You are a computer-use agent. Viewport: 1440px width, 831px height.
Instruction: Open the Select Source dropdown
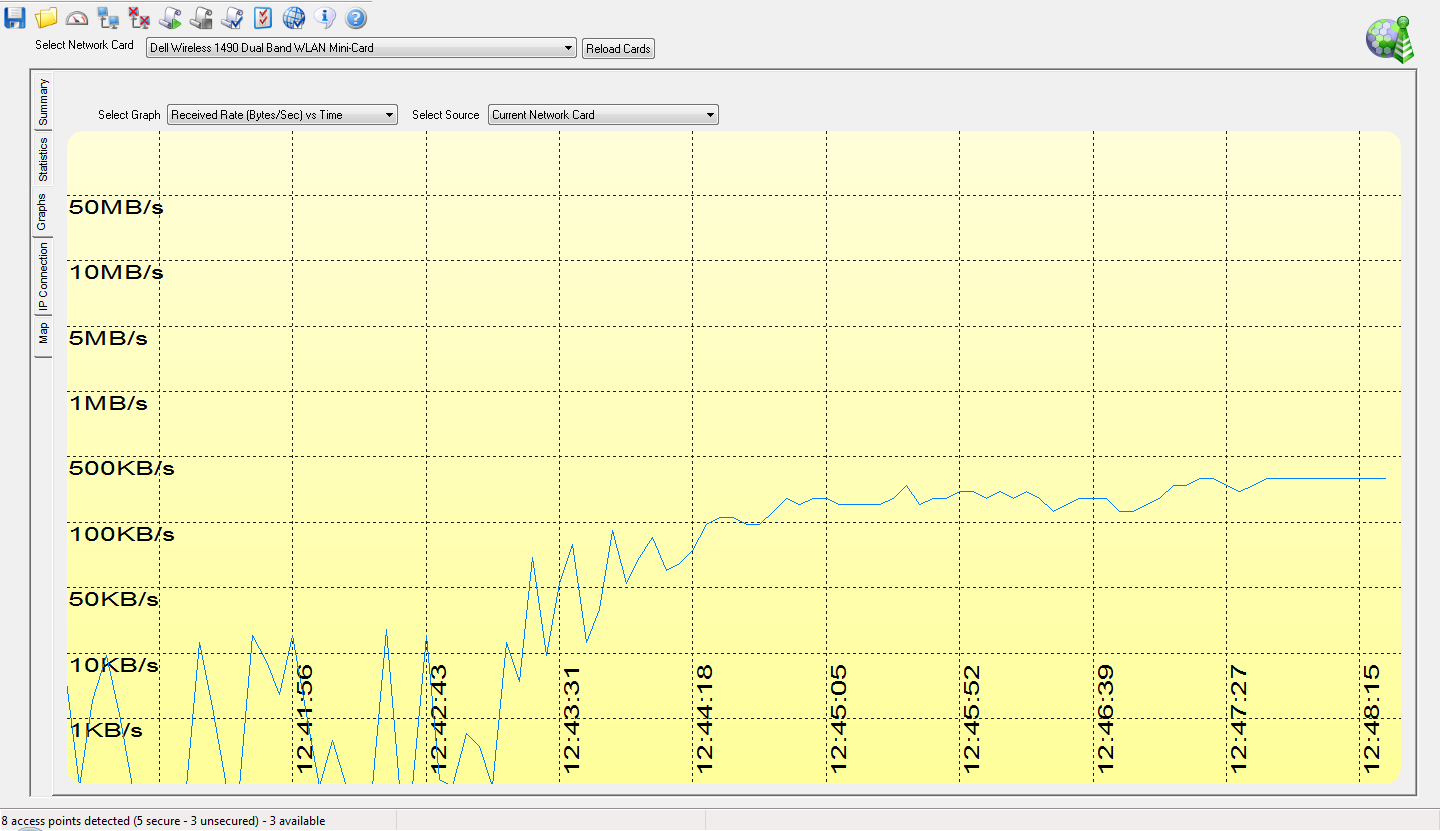pos(603,115)
